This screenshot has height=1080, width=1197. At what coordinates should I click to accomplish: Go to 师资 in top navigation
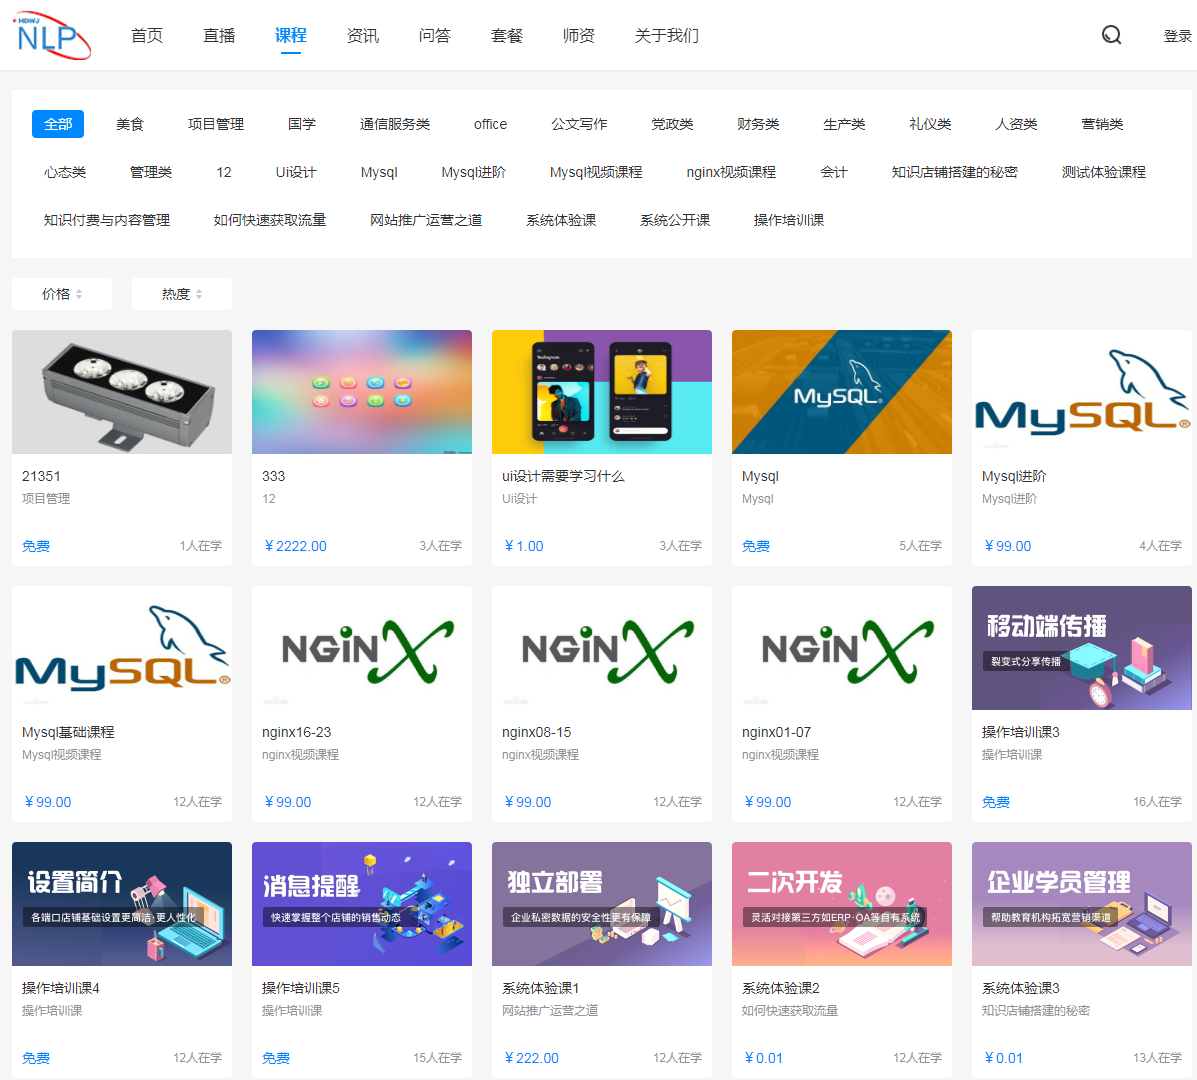click(579, 36)
